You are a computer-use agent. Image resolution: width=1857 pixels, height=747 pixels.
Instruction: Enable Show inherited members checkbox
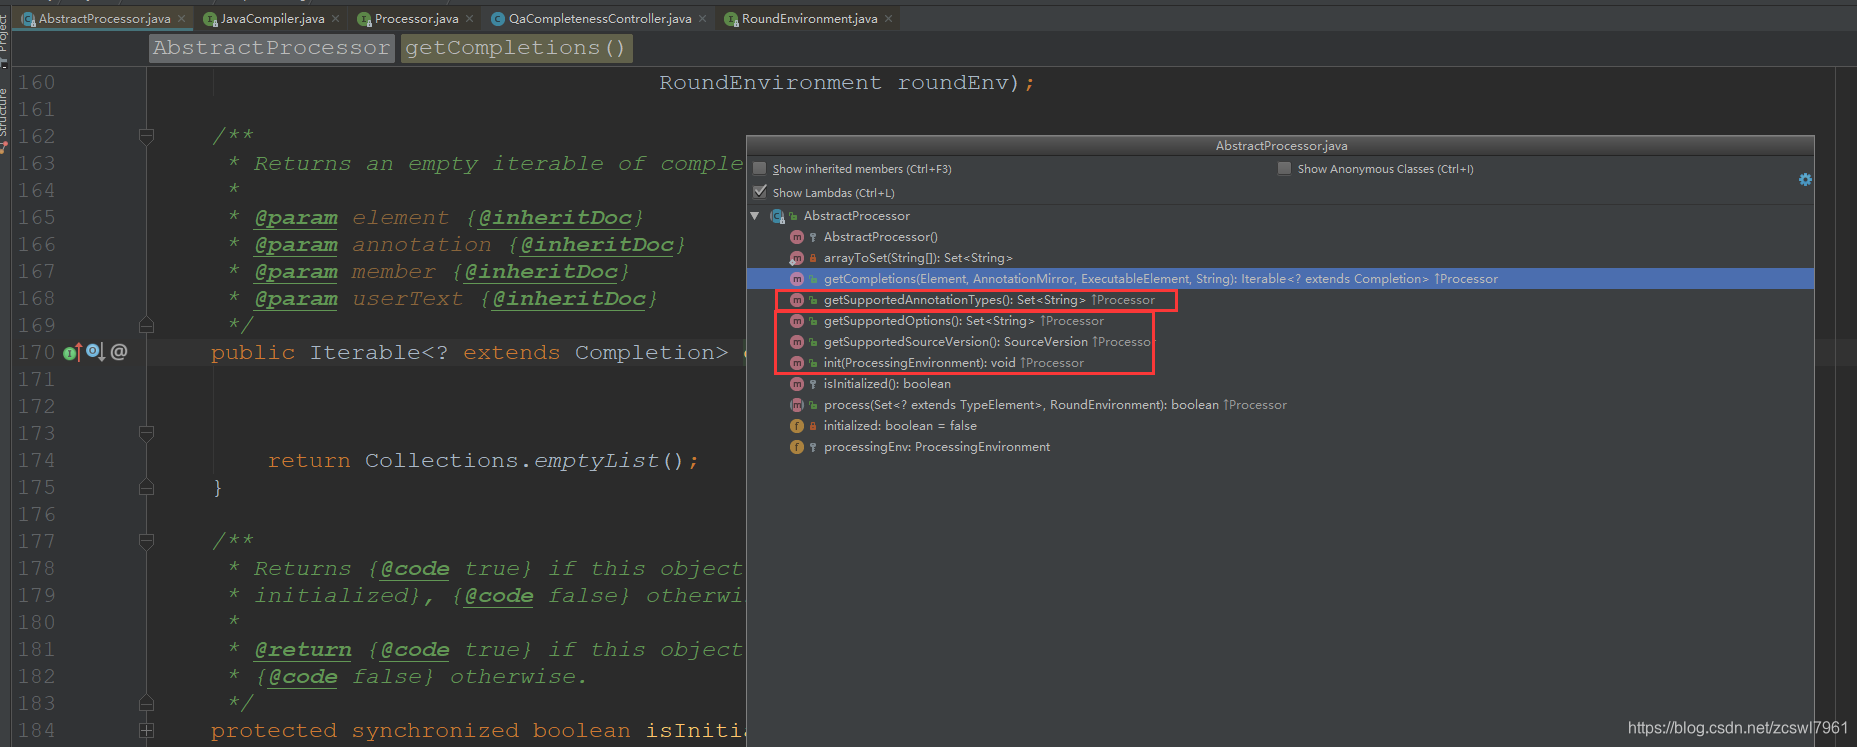coord(760,169)
